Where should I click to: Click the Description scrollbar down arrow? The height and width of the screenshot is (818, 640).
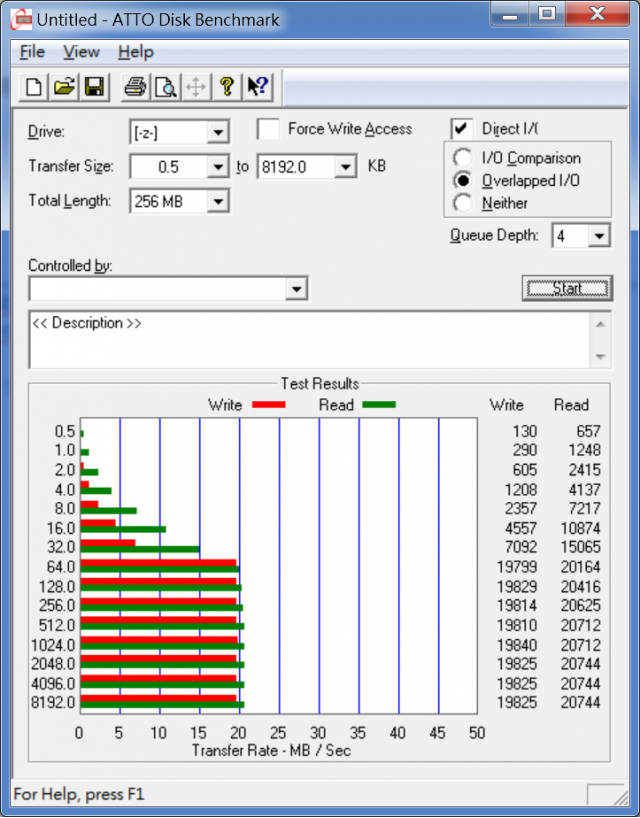[600, 357]
